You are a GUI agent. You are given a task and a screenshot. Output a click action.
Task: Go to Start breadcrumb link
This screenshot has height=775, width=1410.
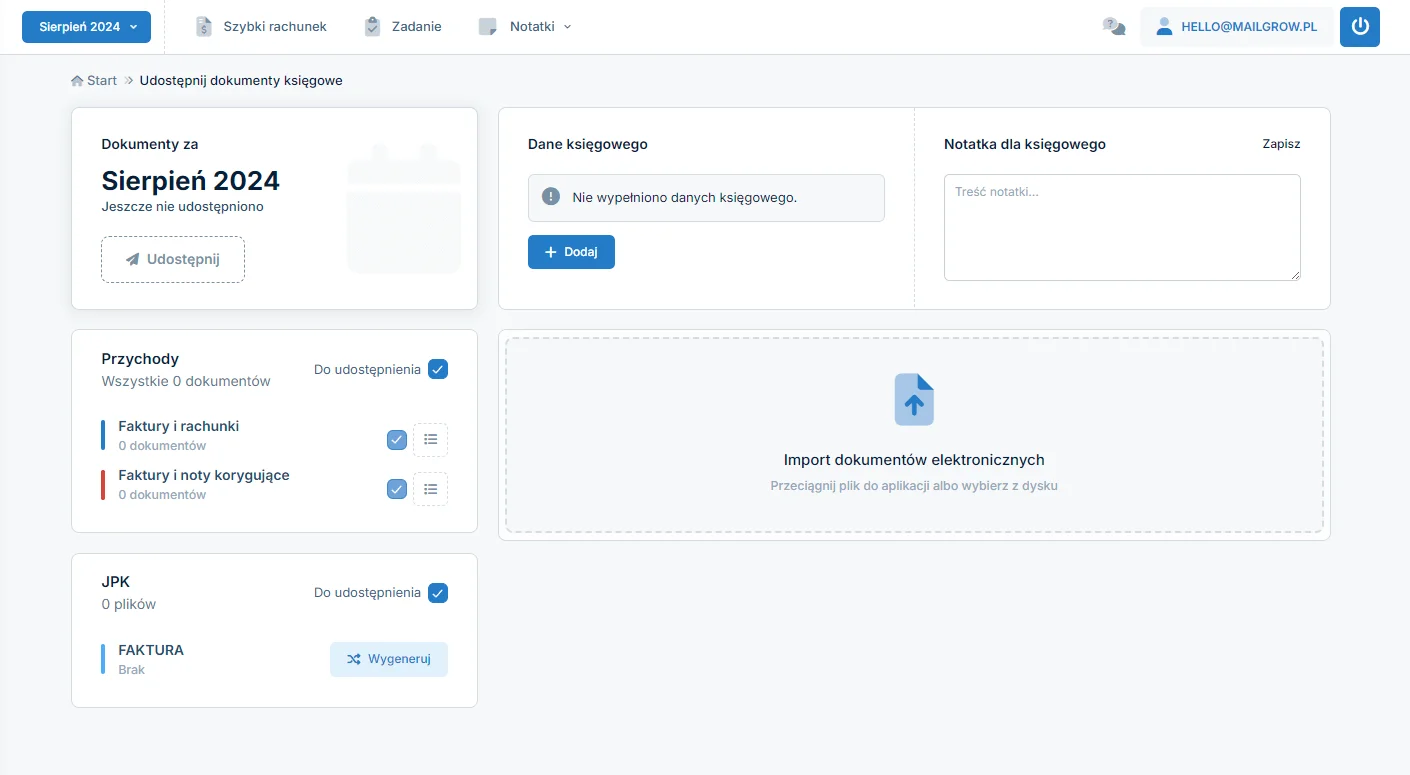tap(102, 81)
